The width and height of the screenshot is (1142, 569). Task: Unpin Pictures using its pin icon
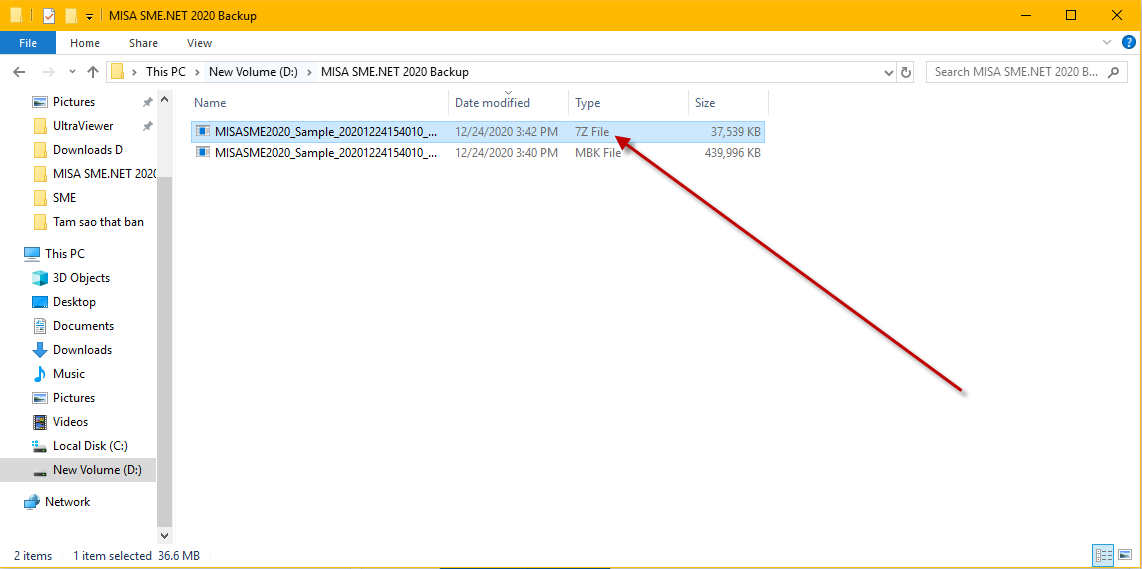(148, 102)
